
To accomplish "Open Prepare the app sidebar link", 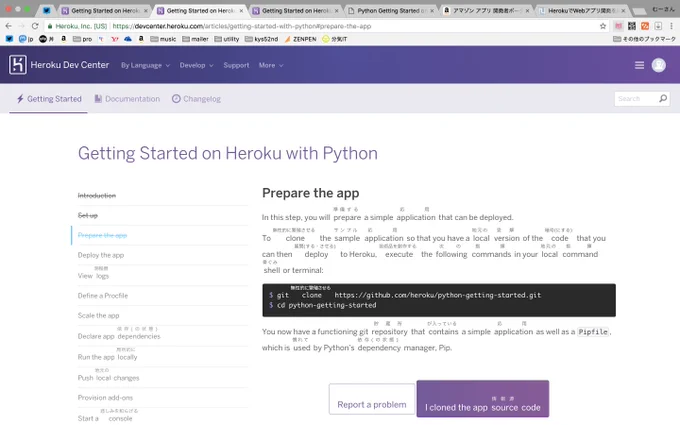I will 102,235.
